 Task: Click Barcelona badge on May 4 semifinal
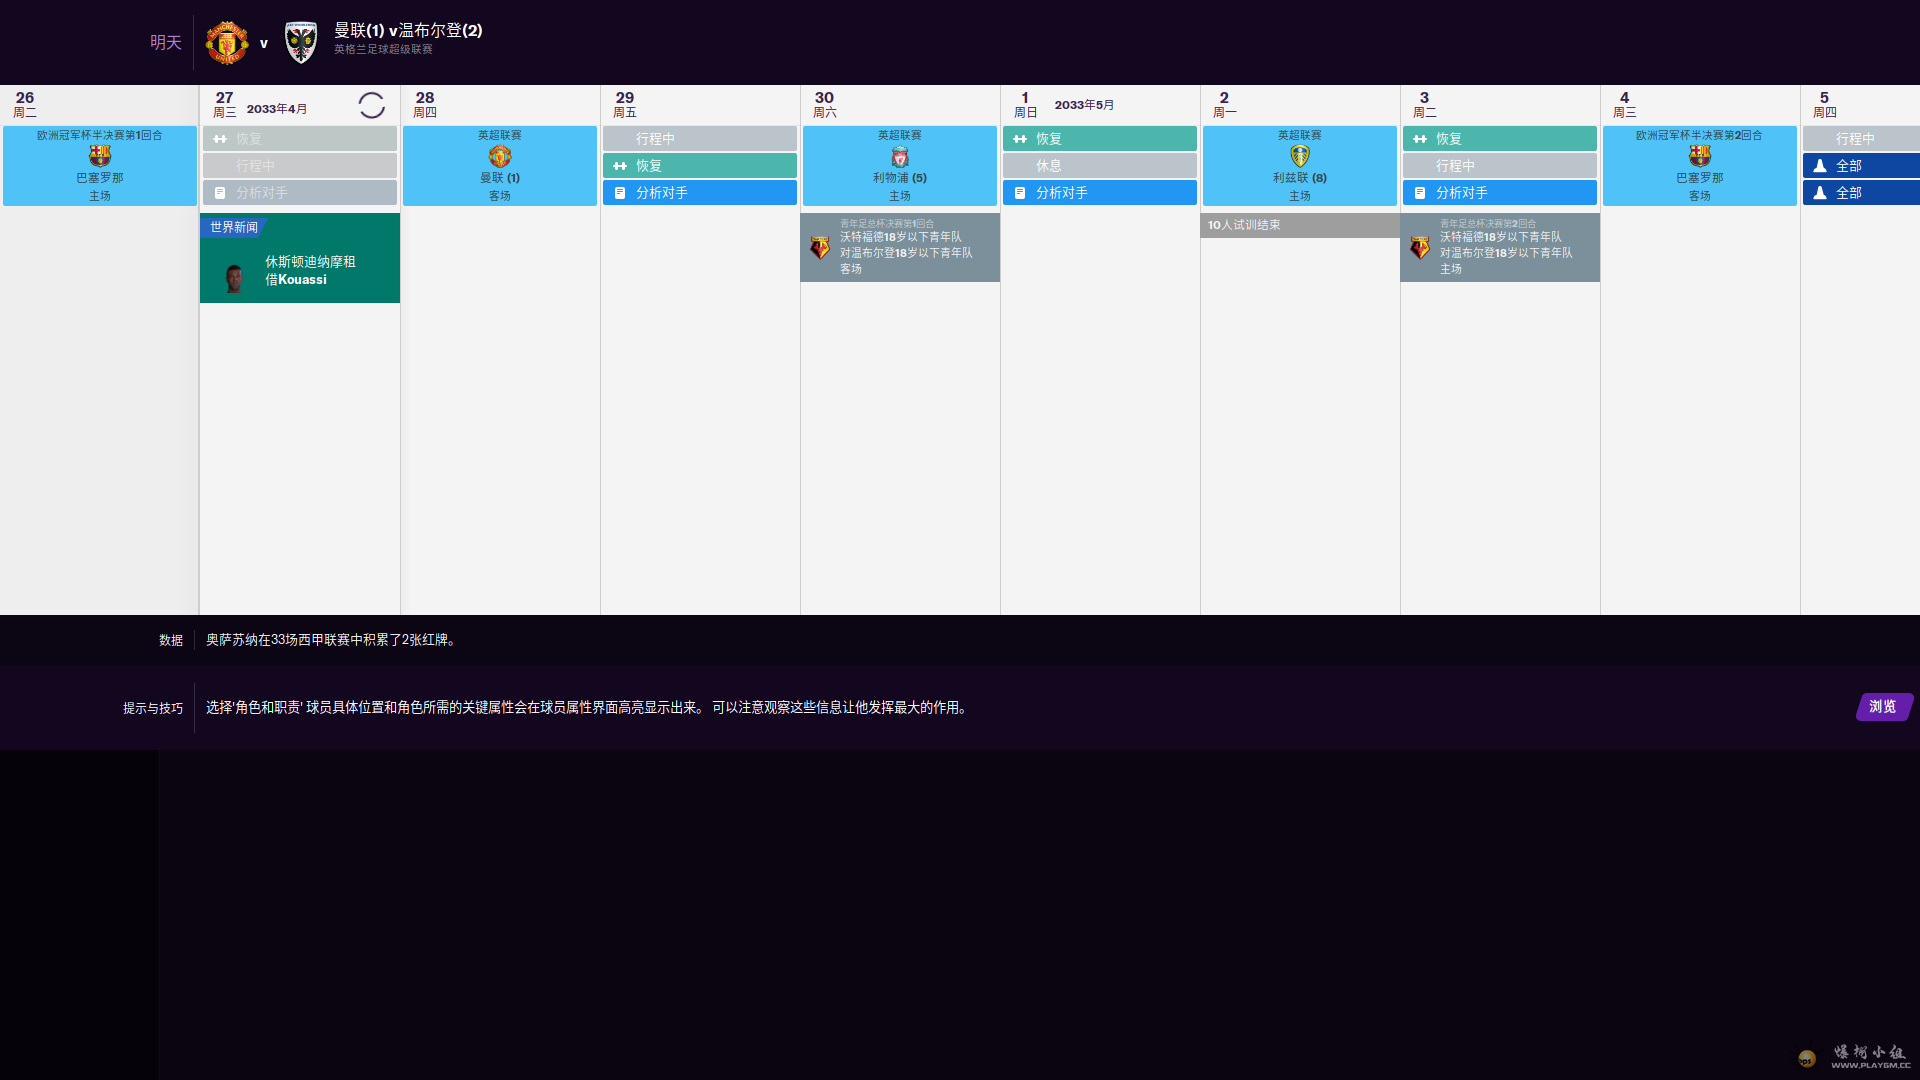point(1700,156)
